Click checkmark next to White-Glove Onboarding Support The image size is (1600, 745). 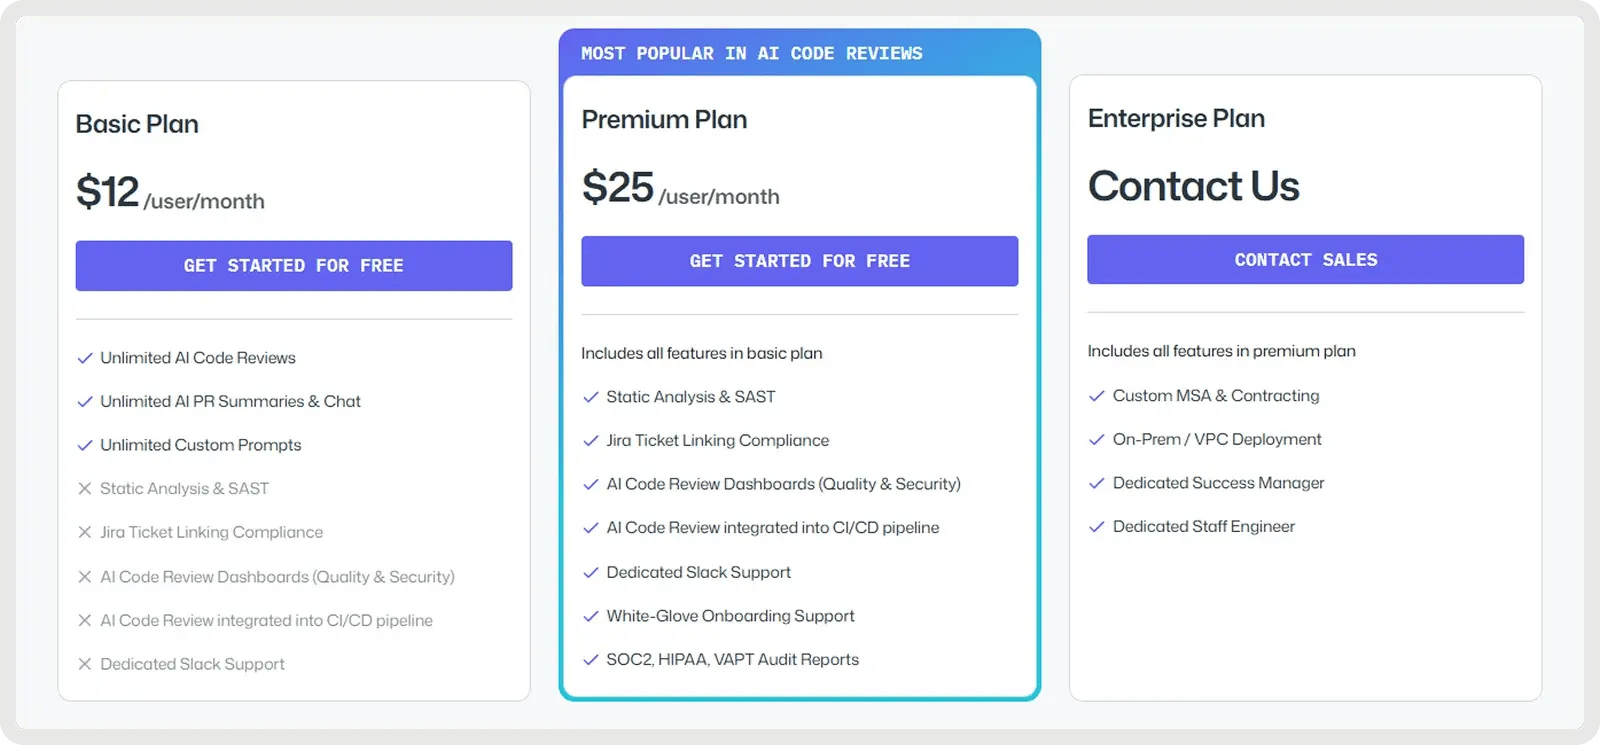[x=591, y=616]
